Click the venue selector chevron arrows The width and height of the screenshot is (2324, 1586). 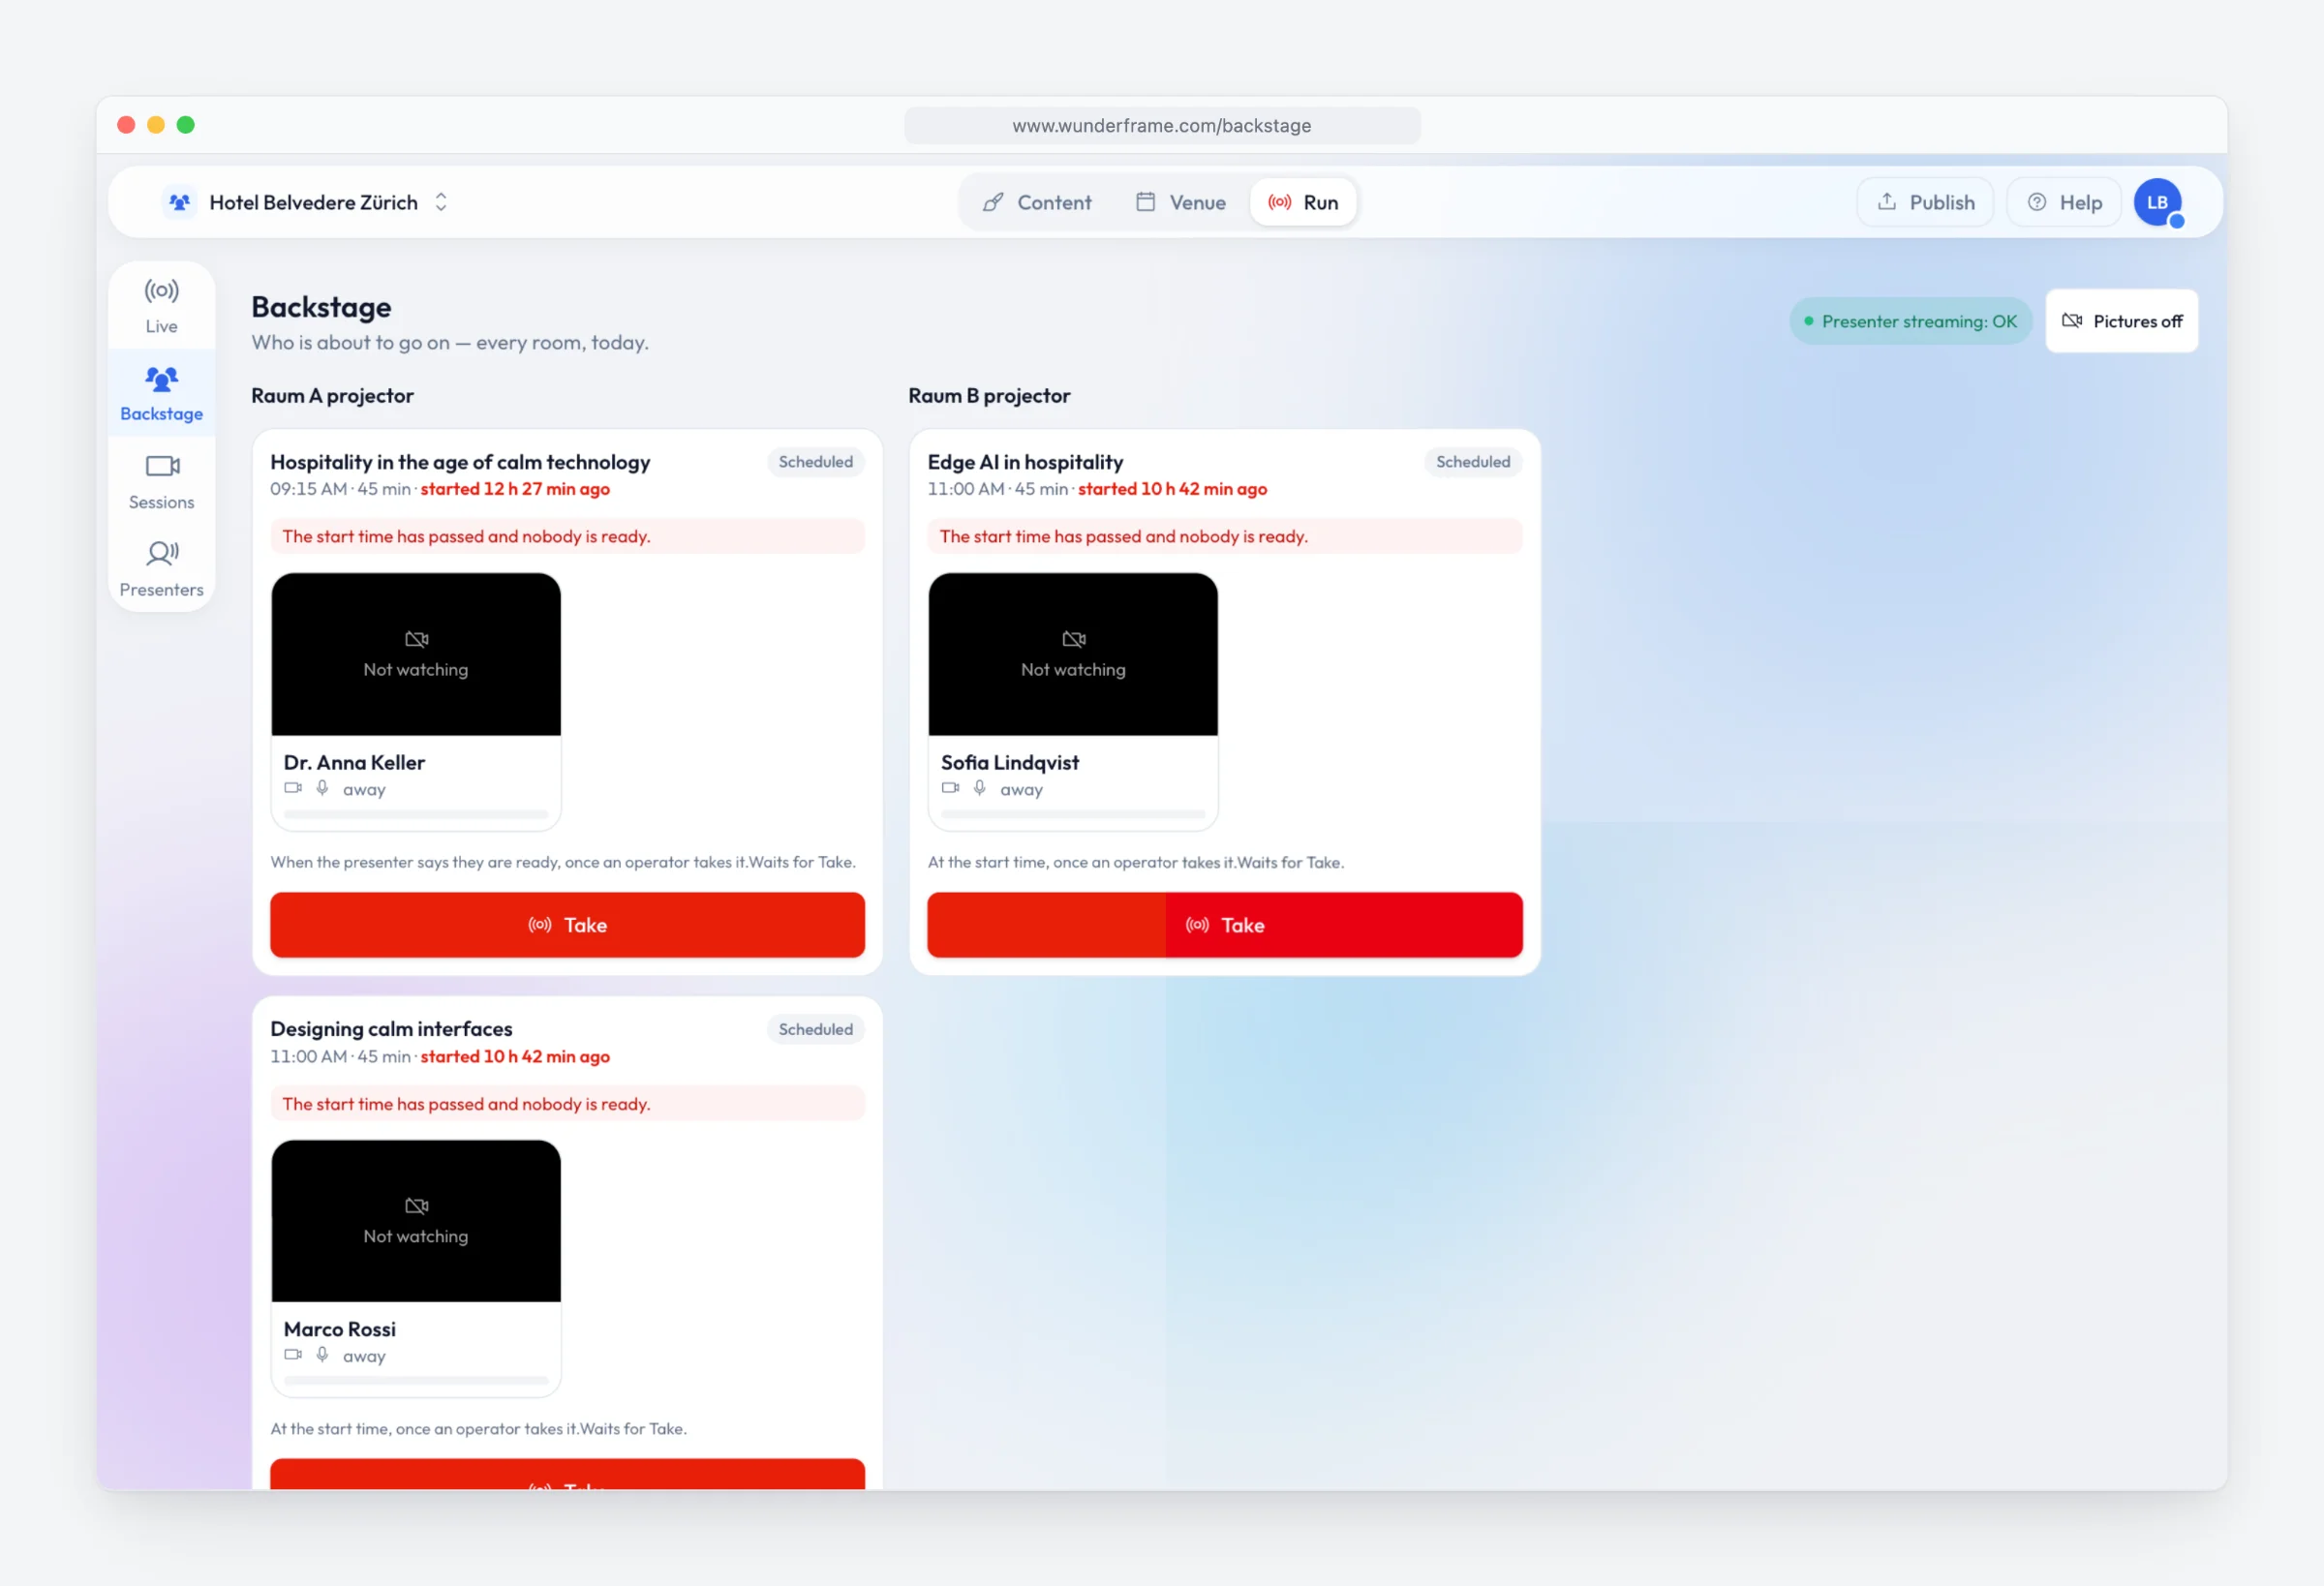coord(441,202)
